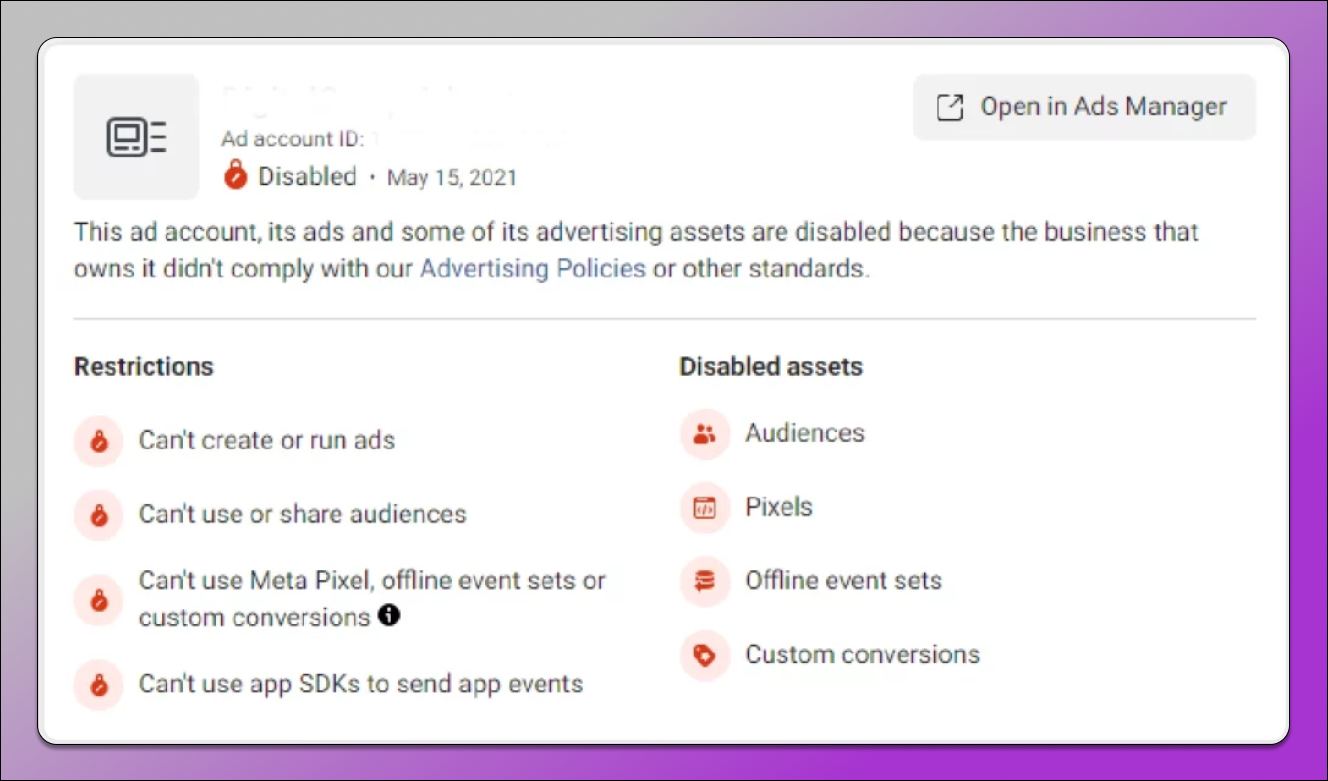Click the Offline event sets icon

coord(705,581)
